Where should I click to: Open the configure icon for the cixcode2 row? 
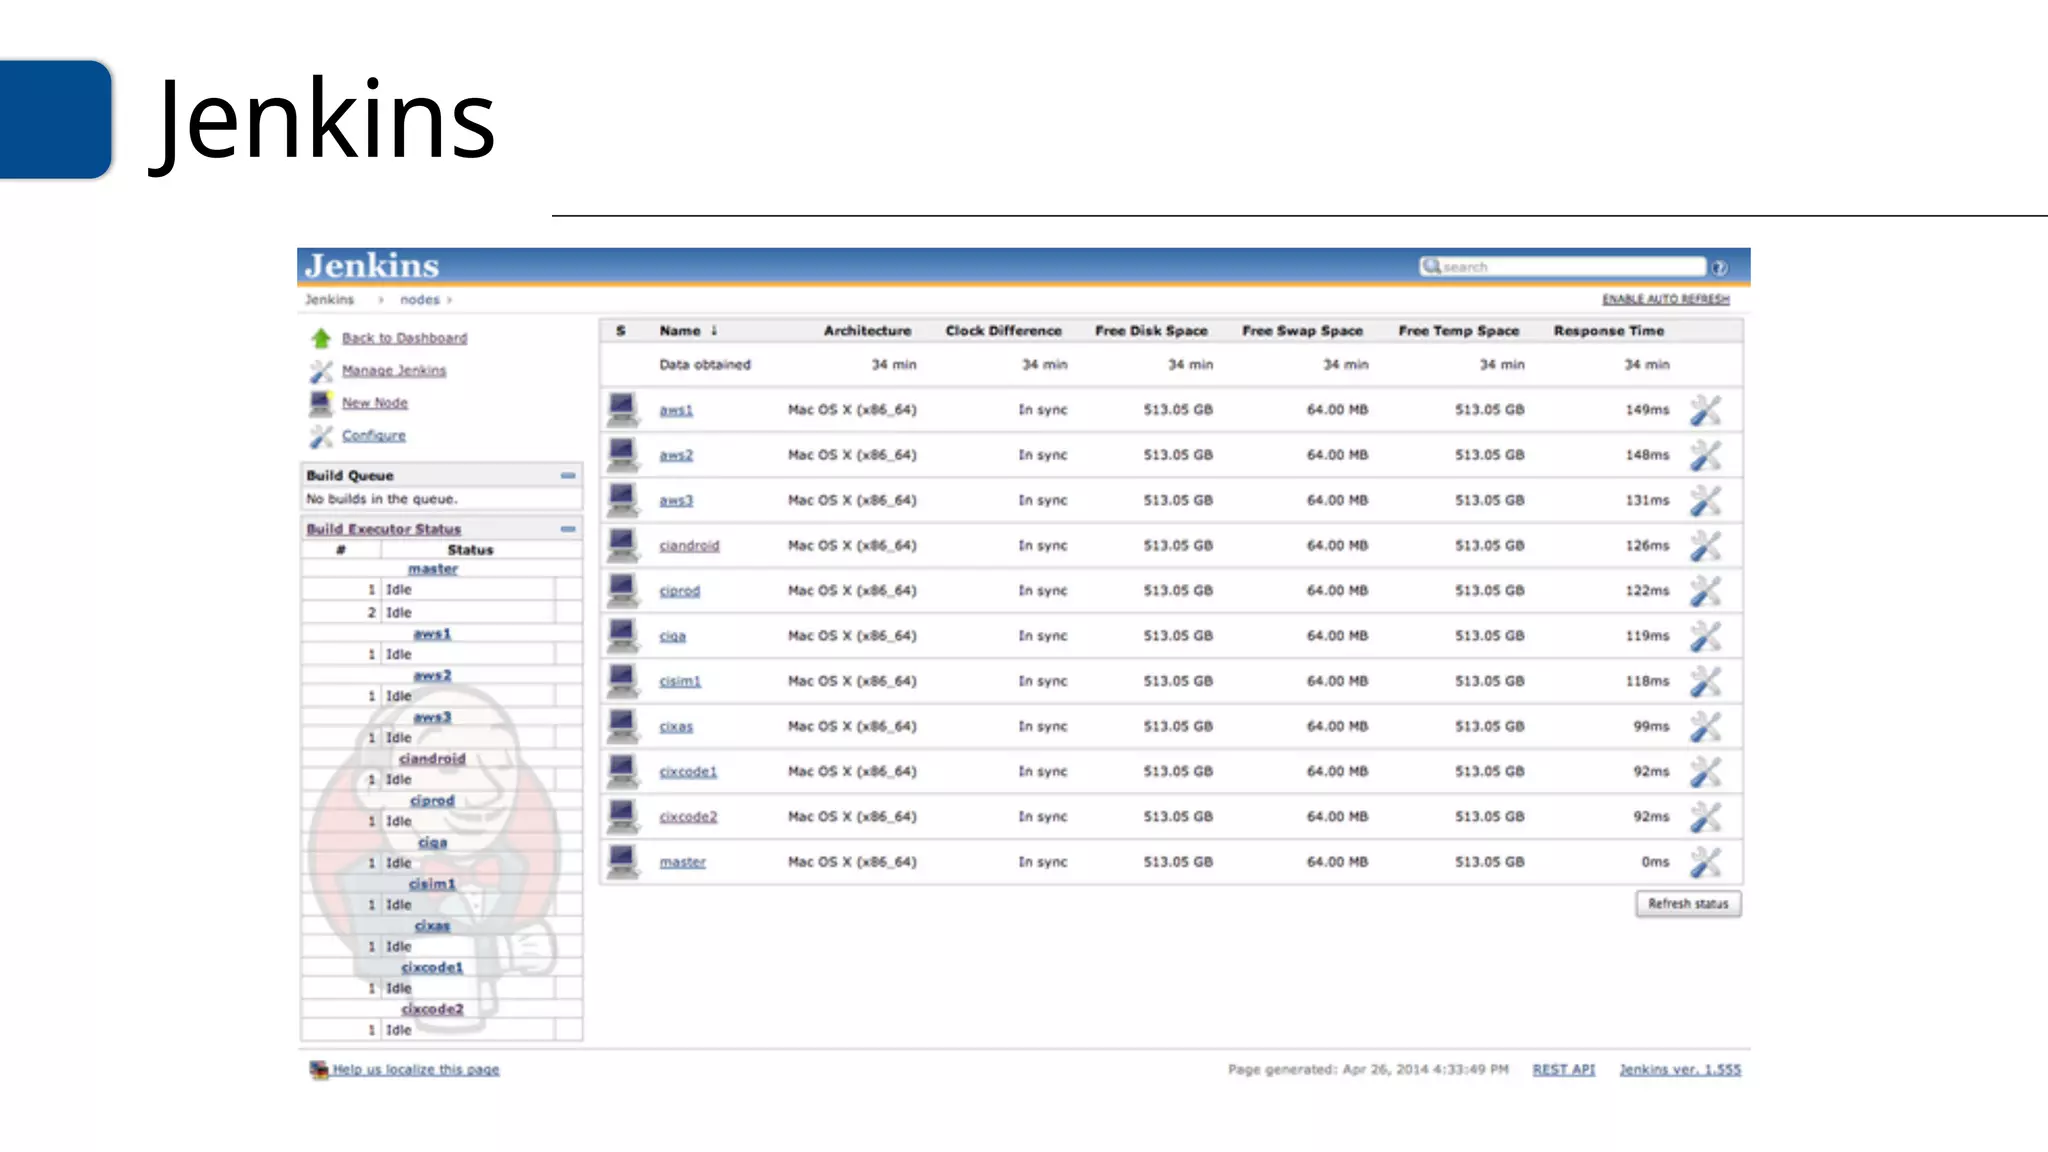tap(1706, 817)
